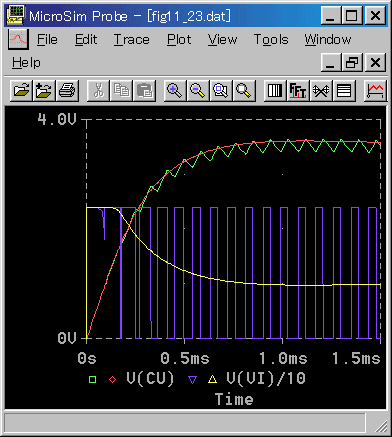Click the 0V y-axis label
Image resolution: width=392 pixels, height=437 pixels.
point(67,338)
